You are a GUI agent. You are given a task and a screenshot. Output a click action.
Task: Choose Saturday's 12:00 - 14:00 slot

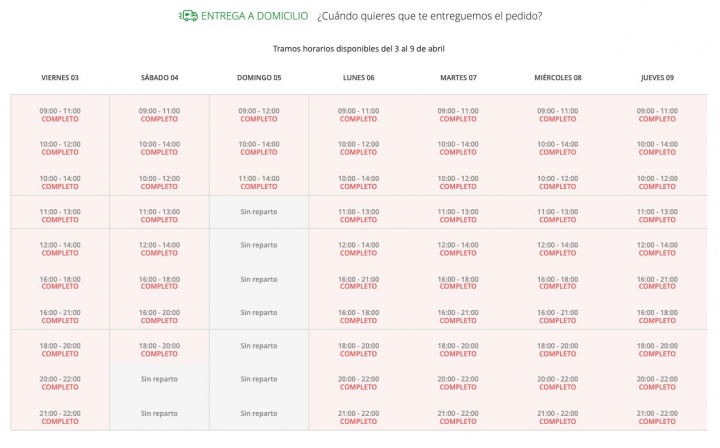pyautogui.click(x=159, y=249)
